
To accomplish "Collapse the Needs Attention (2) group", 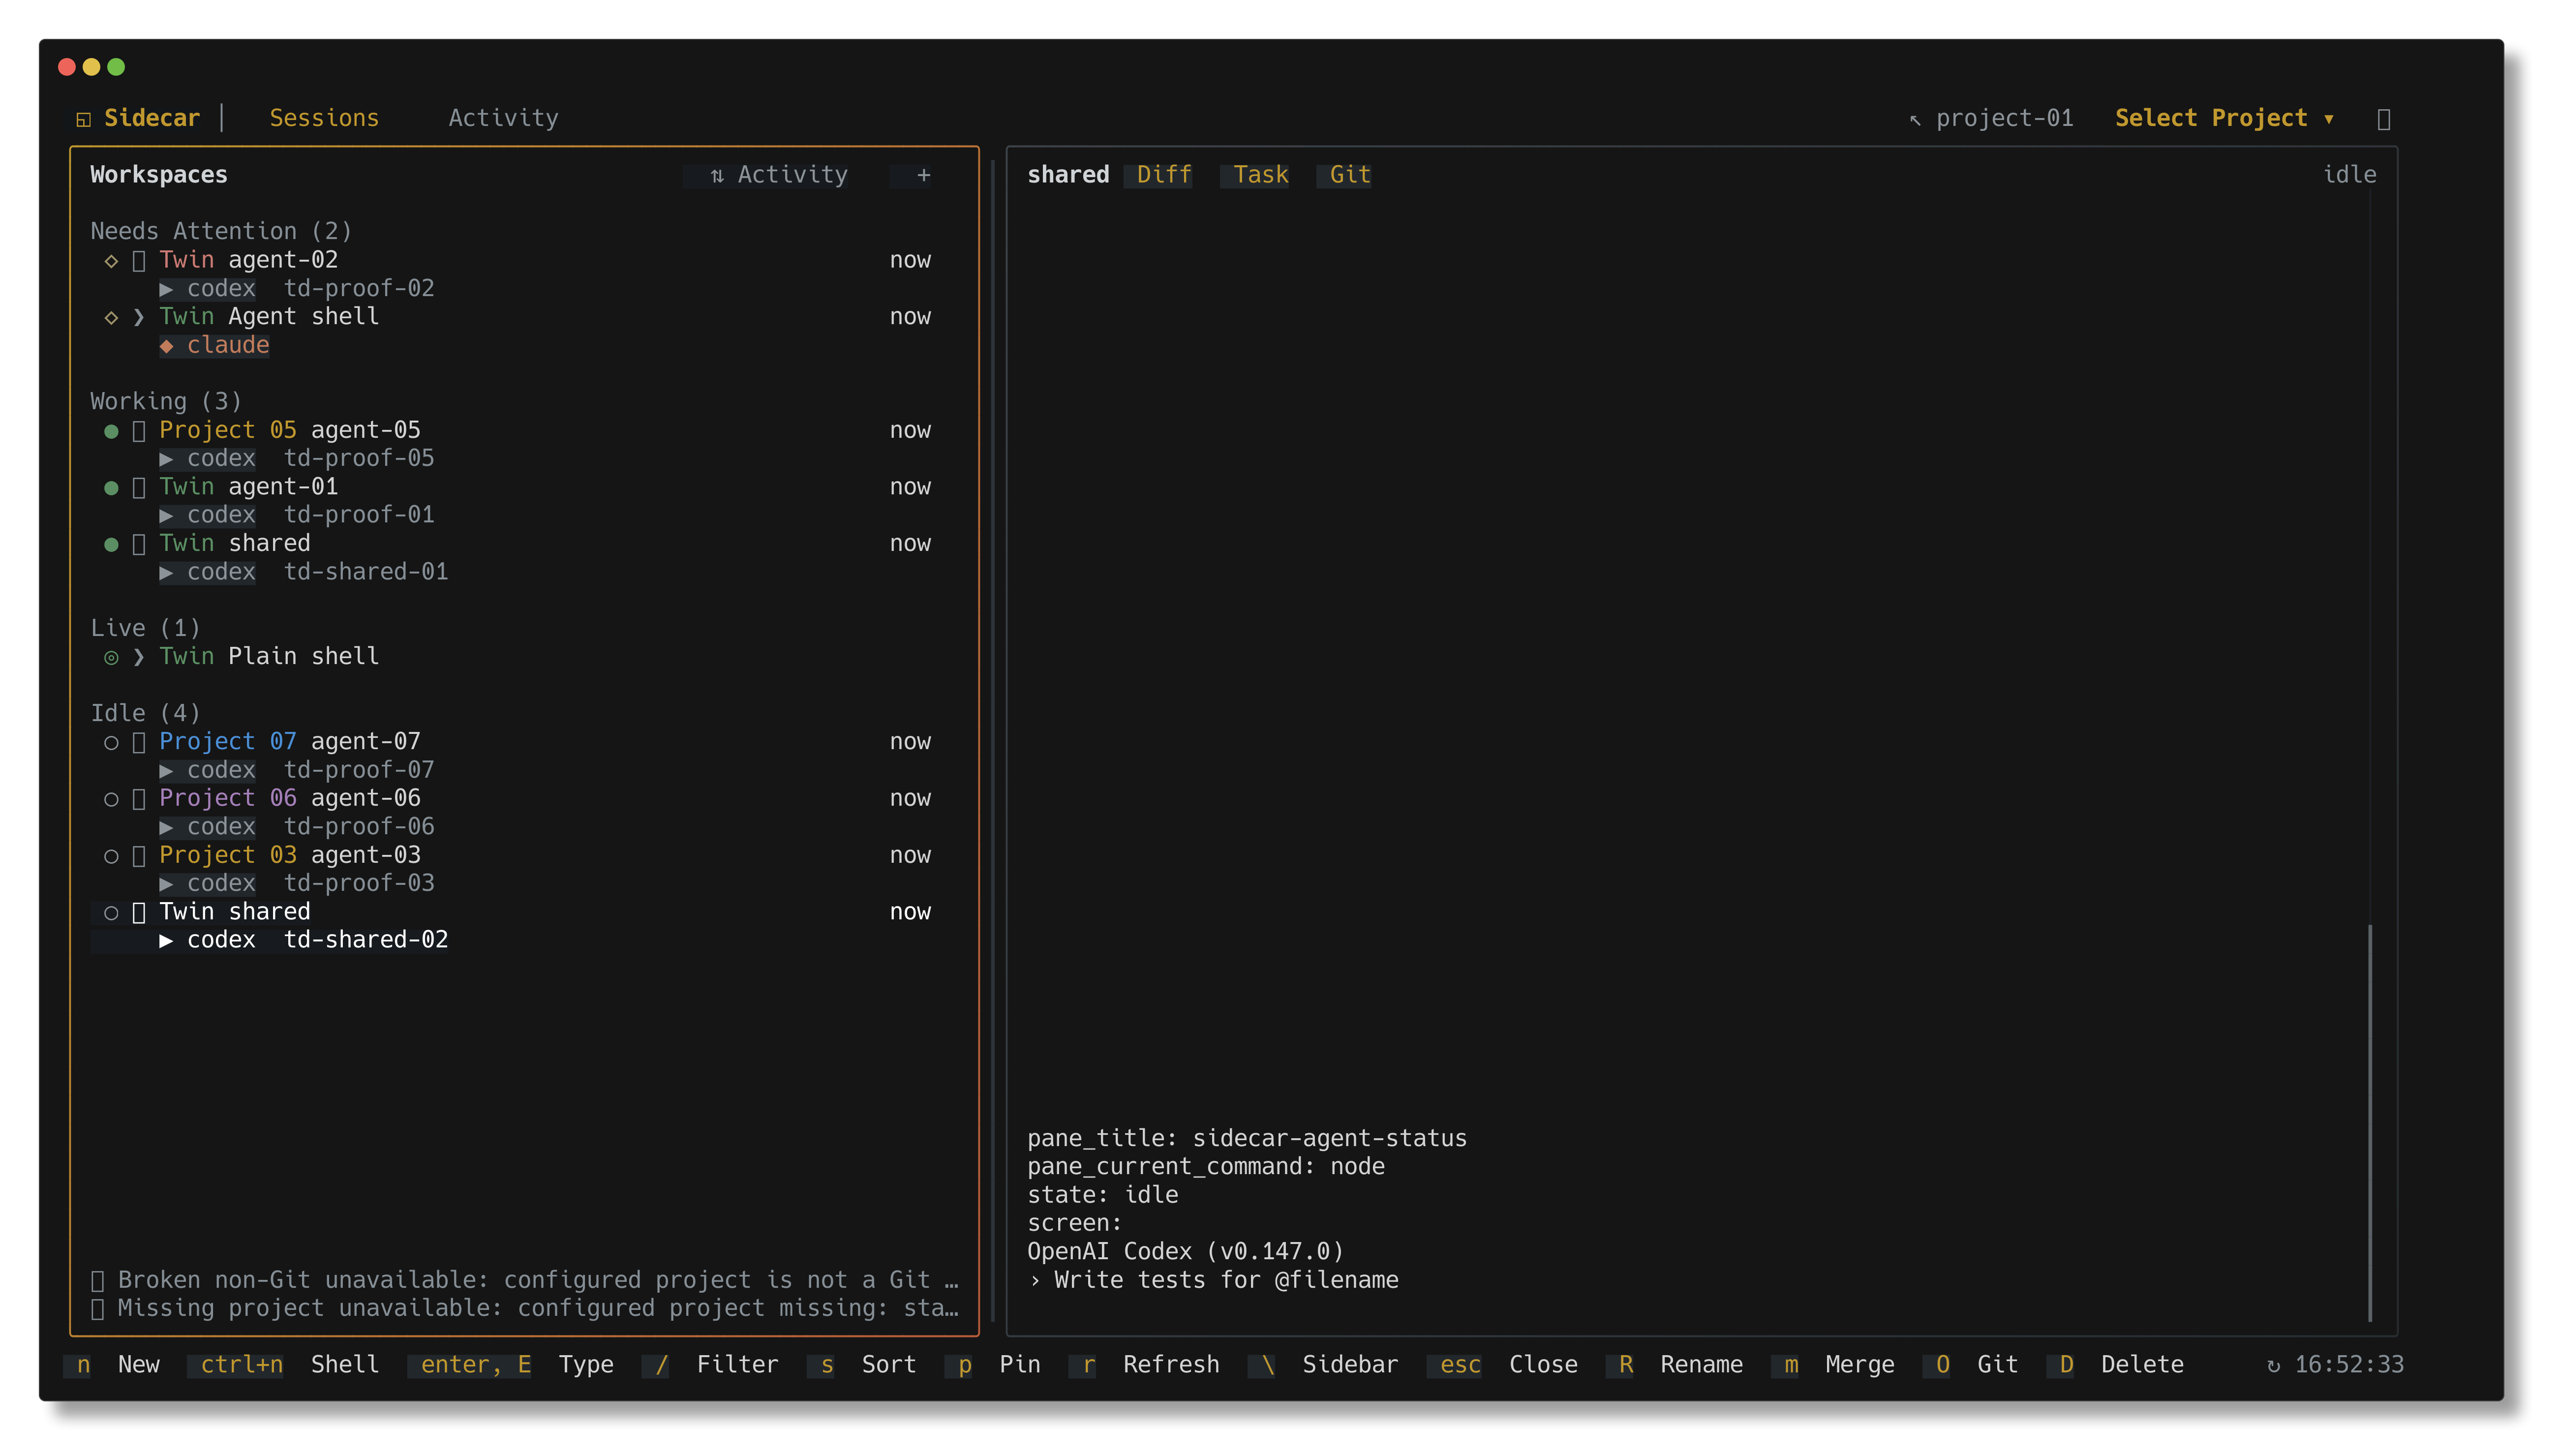I will pyautogui.click(x=221, y=231).
